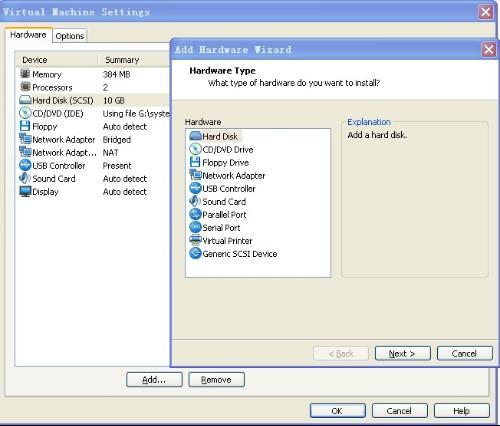Cancel the Add Hardware Wizard
This screenshot has width=500, height=426.
tap(465, 353)
